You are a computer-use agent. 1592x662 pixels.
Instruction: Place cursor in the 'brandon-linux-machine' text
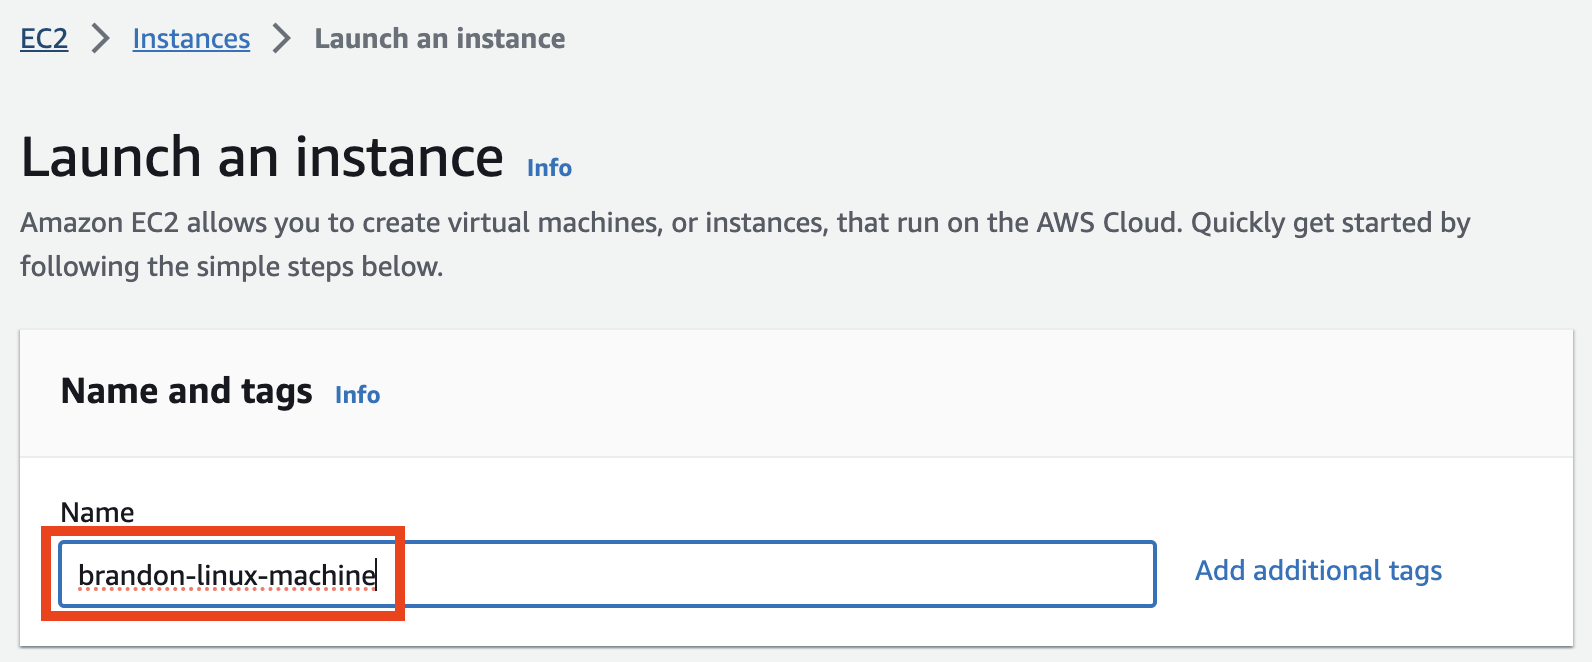[227, 575]
